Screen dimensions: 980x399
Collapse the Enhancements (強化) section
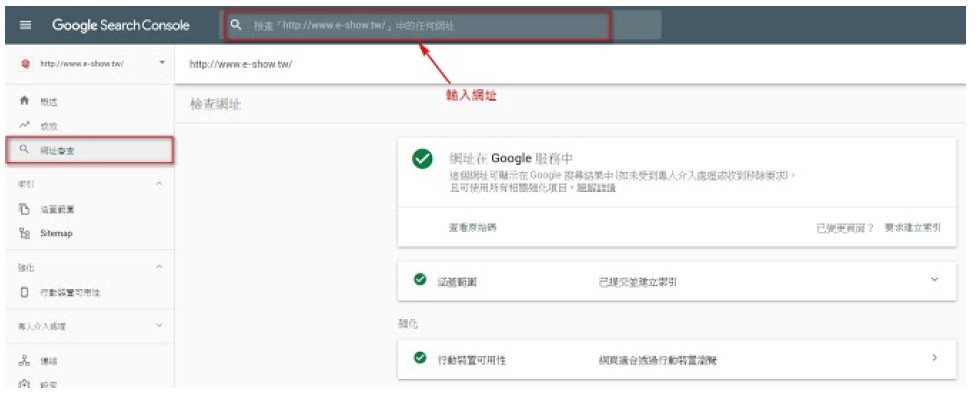[x=159, y=267]
